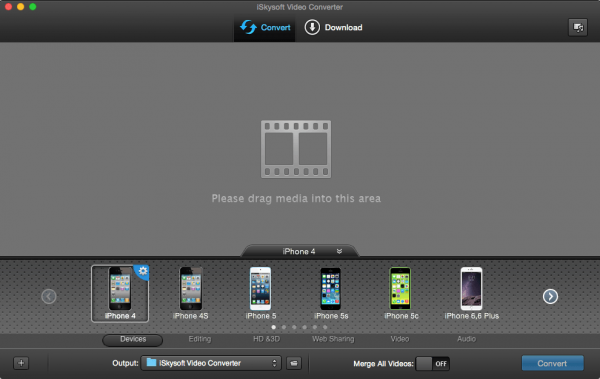The image size is (600, 379).
Task: Select the Devices category tab
Action: (x=133, y=340)
